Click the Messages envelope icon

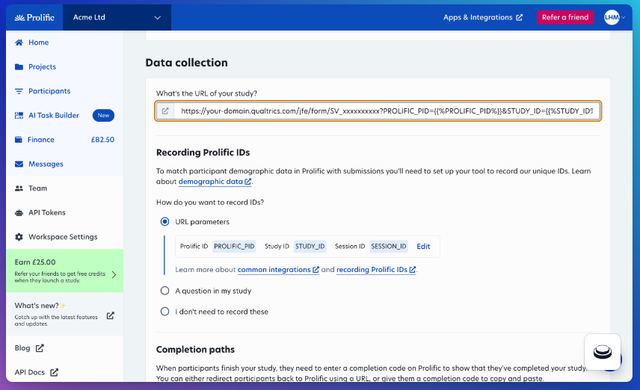(x=19, y=164)
